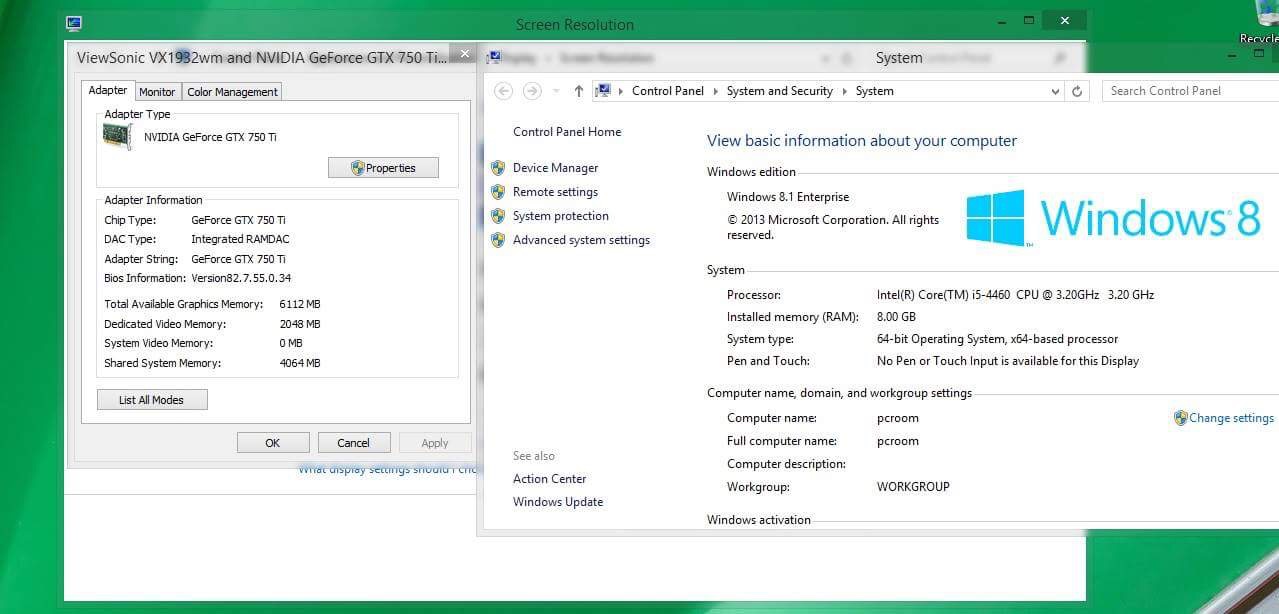Image resolution: width=1279 pixels, height=614 pixels.
Task: Click the NVIDIA adapter card icon
Action: tap(118, 137)
